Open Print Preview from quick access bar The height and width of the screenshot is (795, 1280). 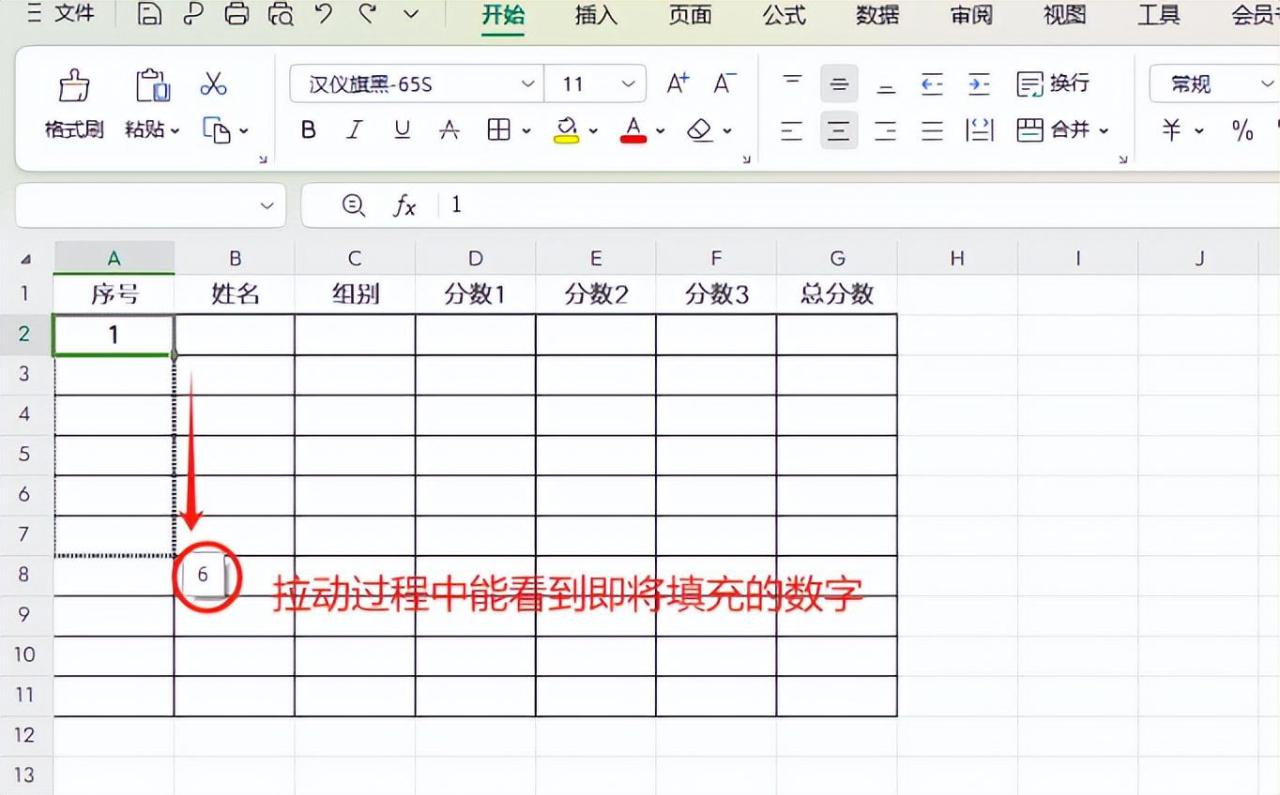[x=281, y=14]
